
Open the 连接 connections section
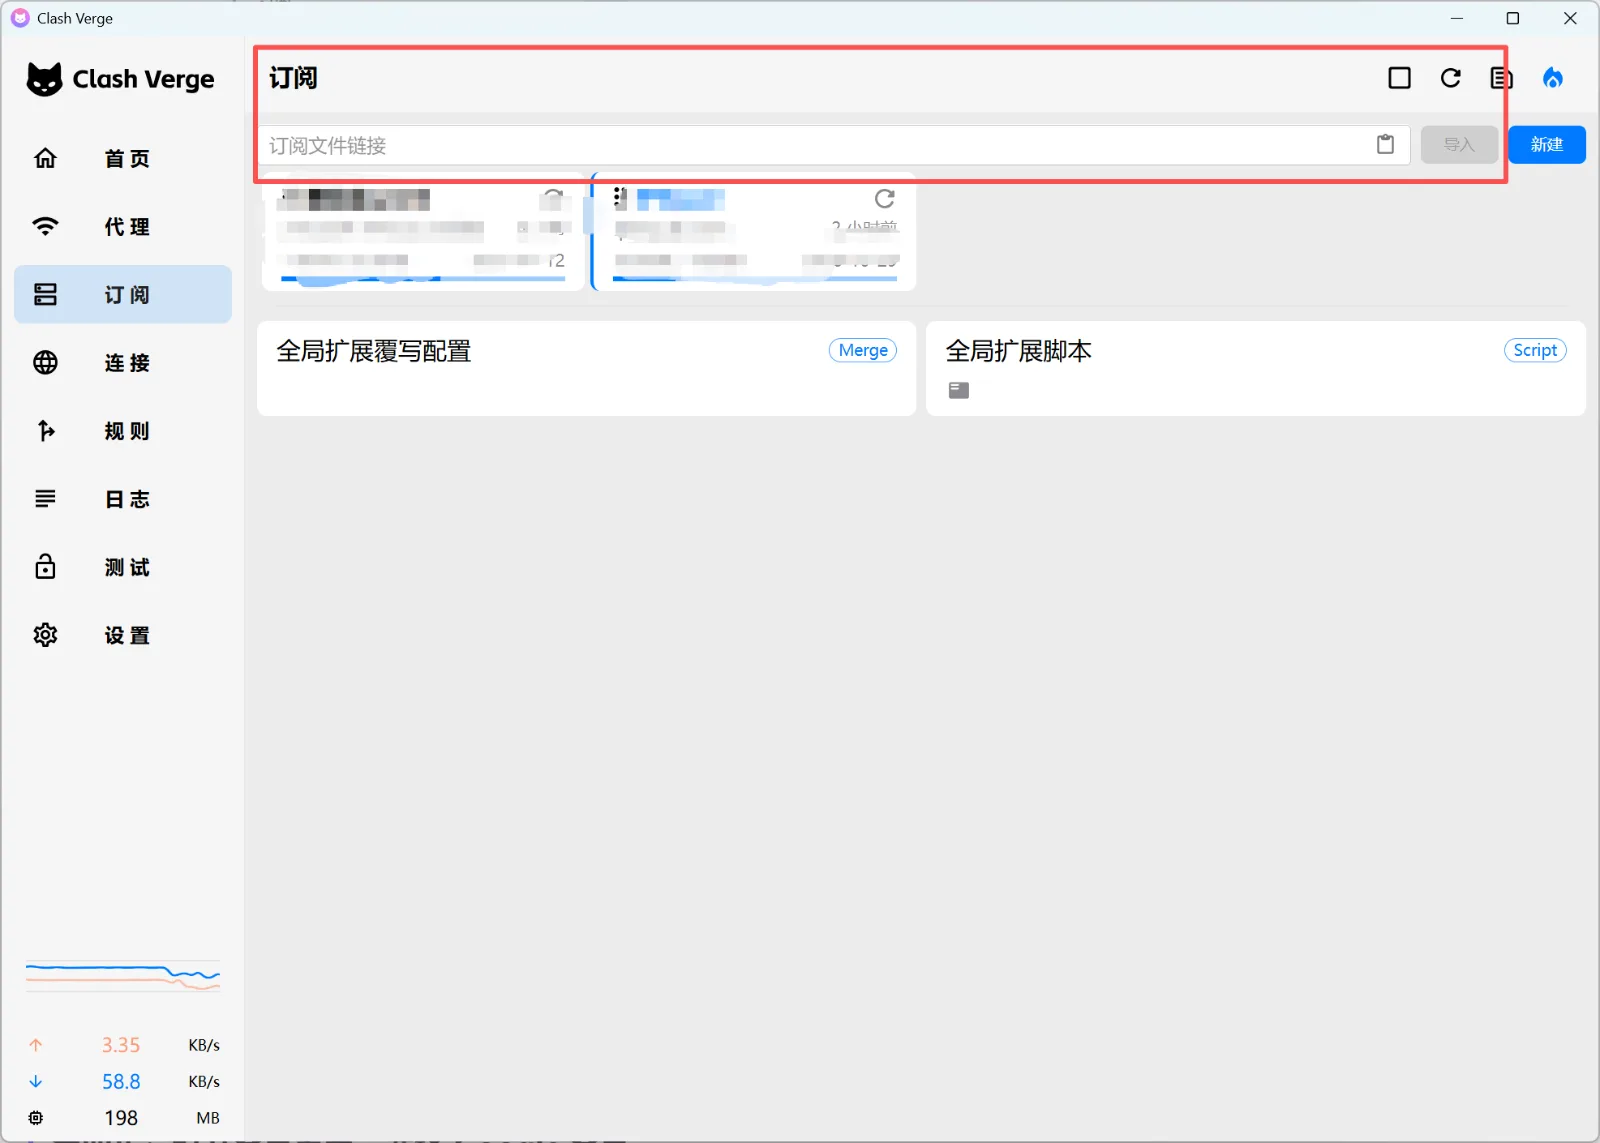point(123,362)
